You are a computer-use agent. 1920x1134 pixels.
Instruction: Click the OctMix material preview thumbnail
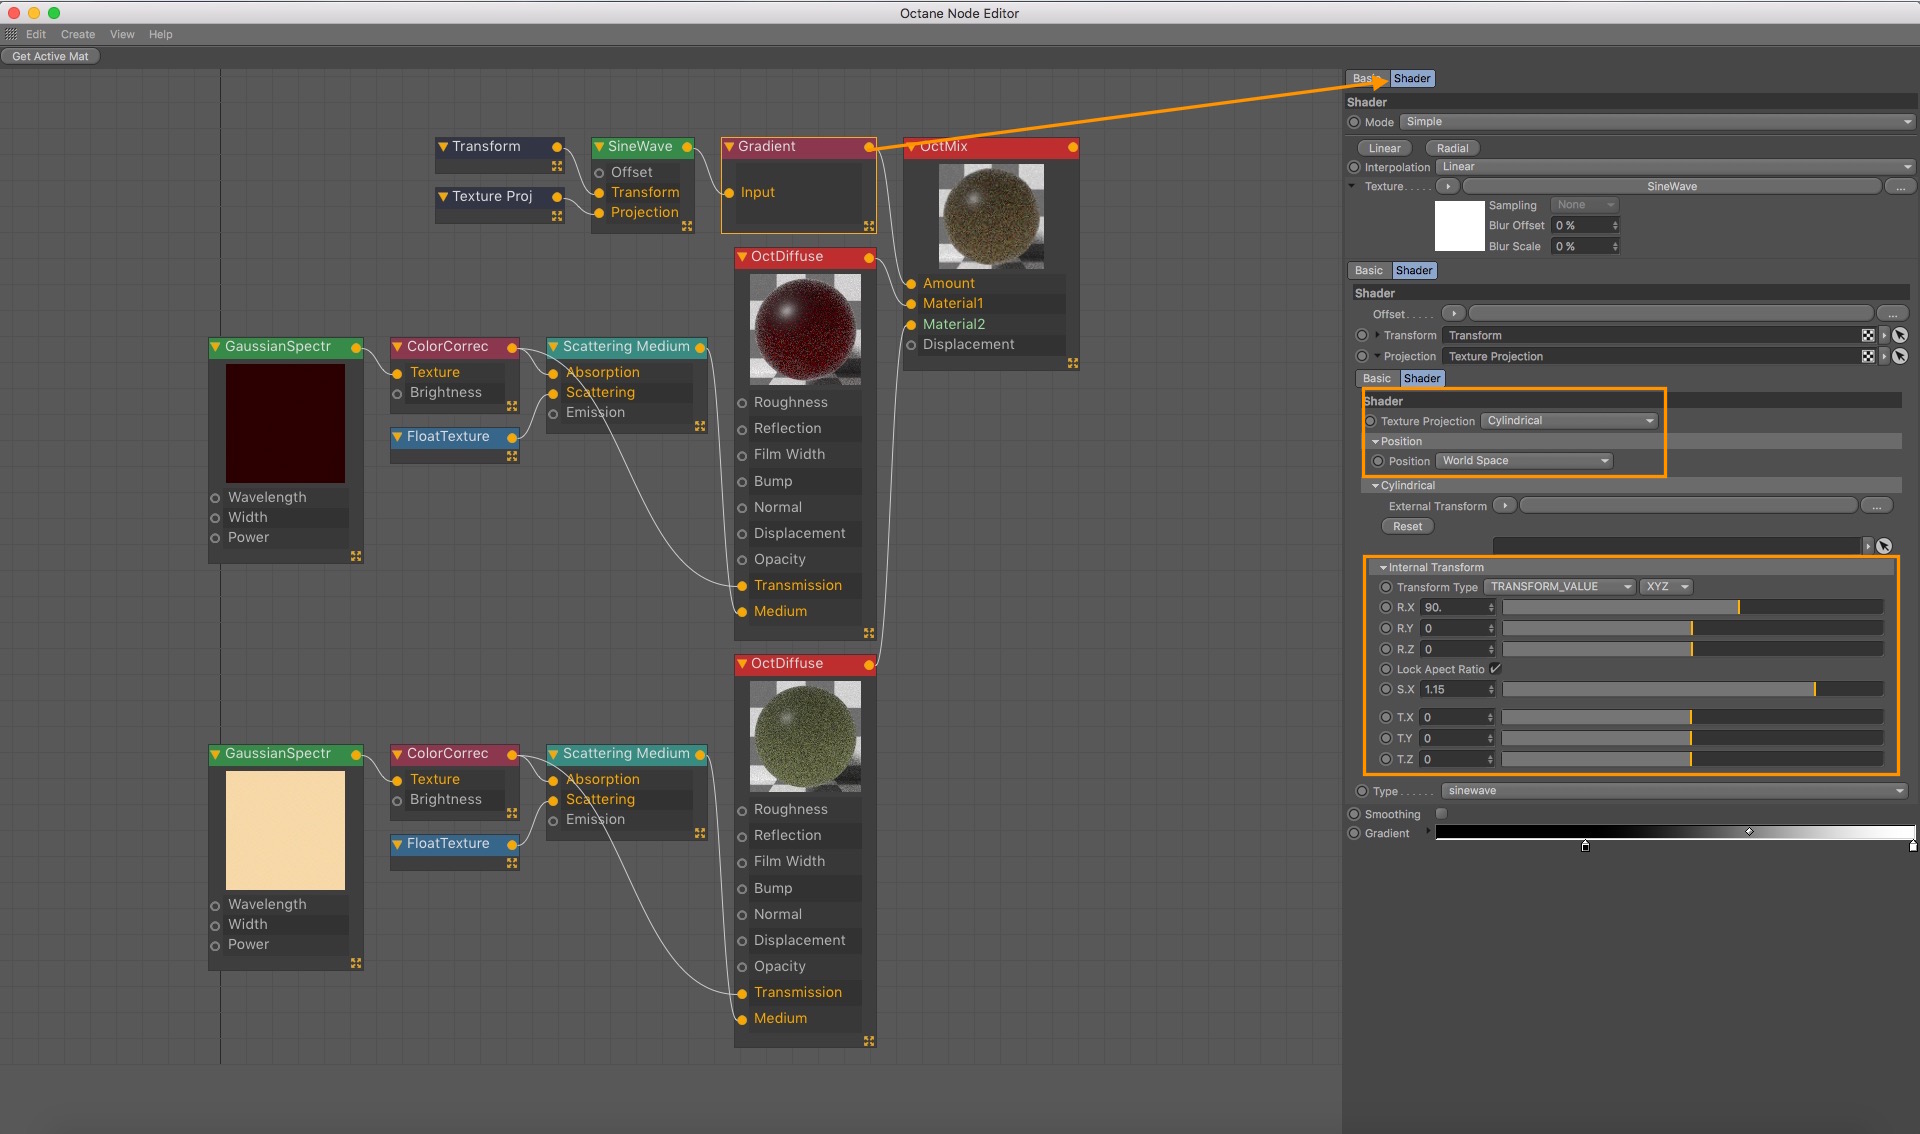[x=990, y=216]
